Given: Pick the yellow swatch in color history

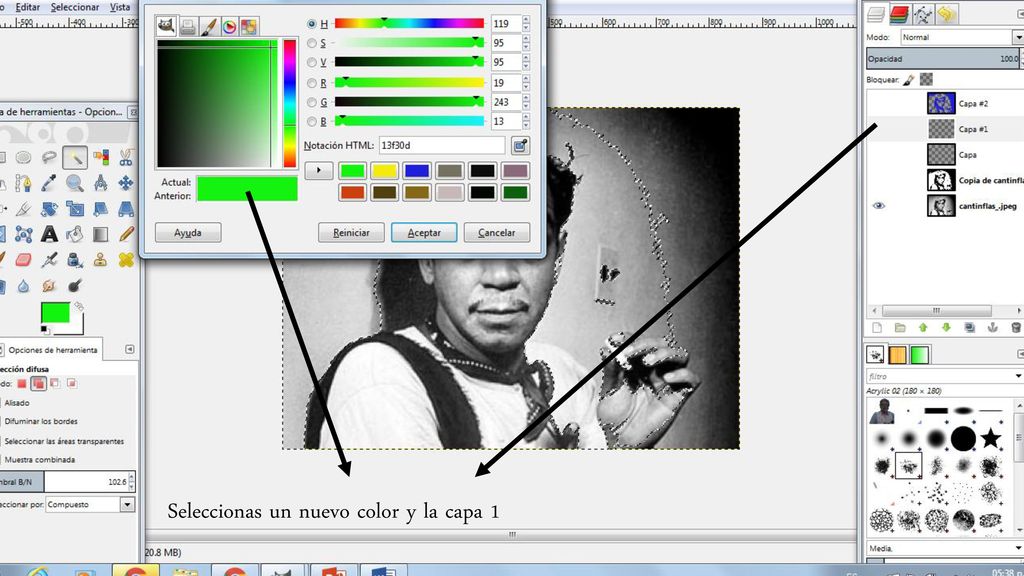Looking at the screenshot, I should tap(384, 171).
